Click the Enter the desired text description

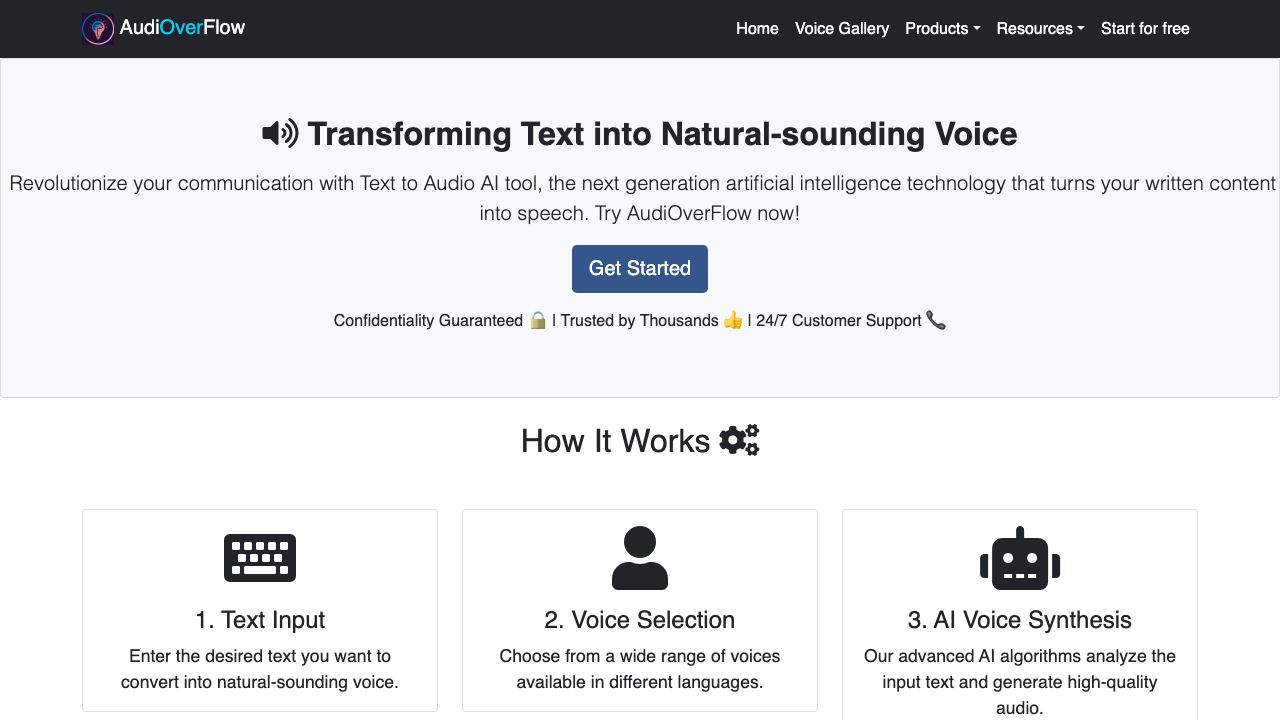click(x=260, y=669)
